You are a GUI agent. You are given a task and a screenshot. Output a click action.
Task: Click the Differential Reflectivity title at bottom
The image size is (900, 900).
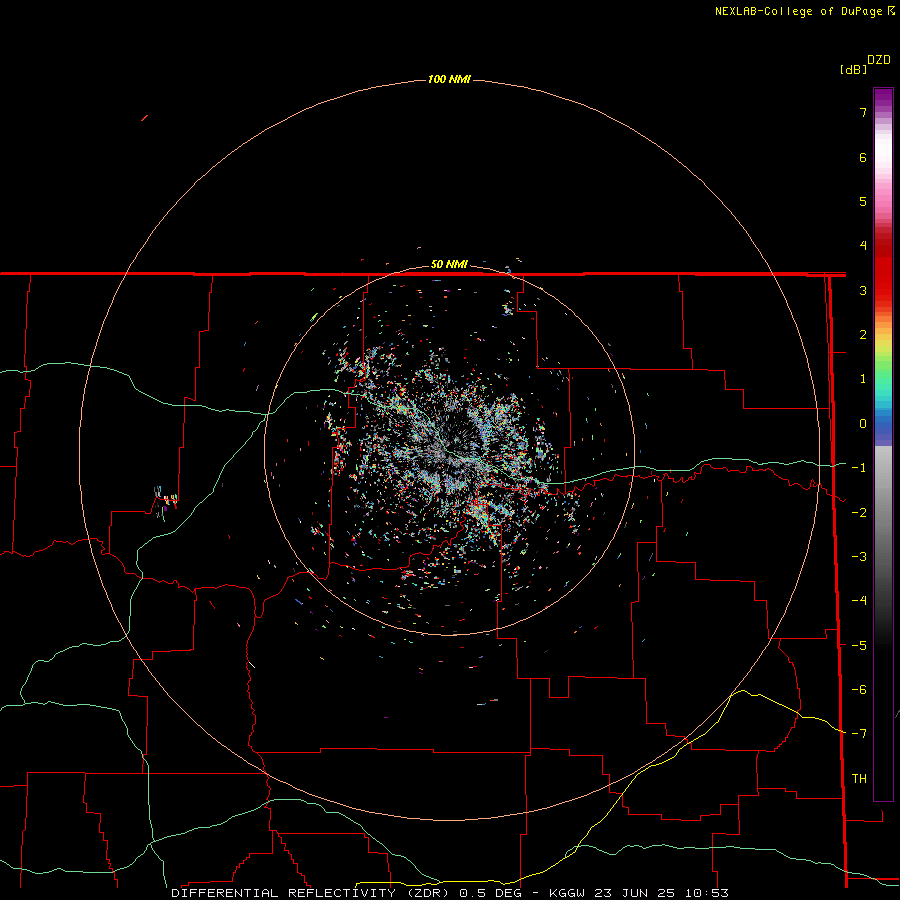point(312,893)
